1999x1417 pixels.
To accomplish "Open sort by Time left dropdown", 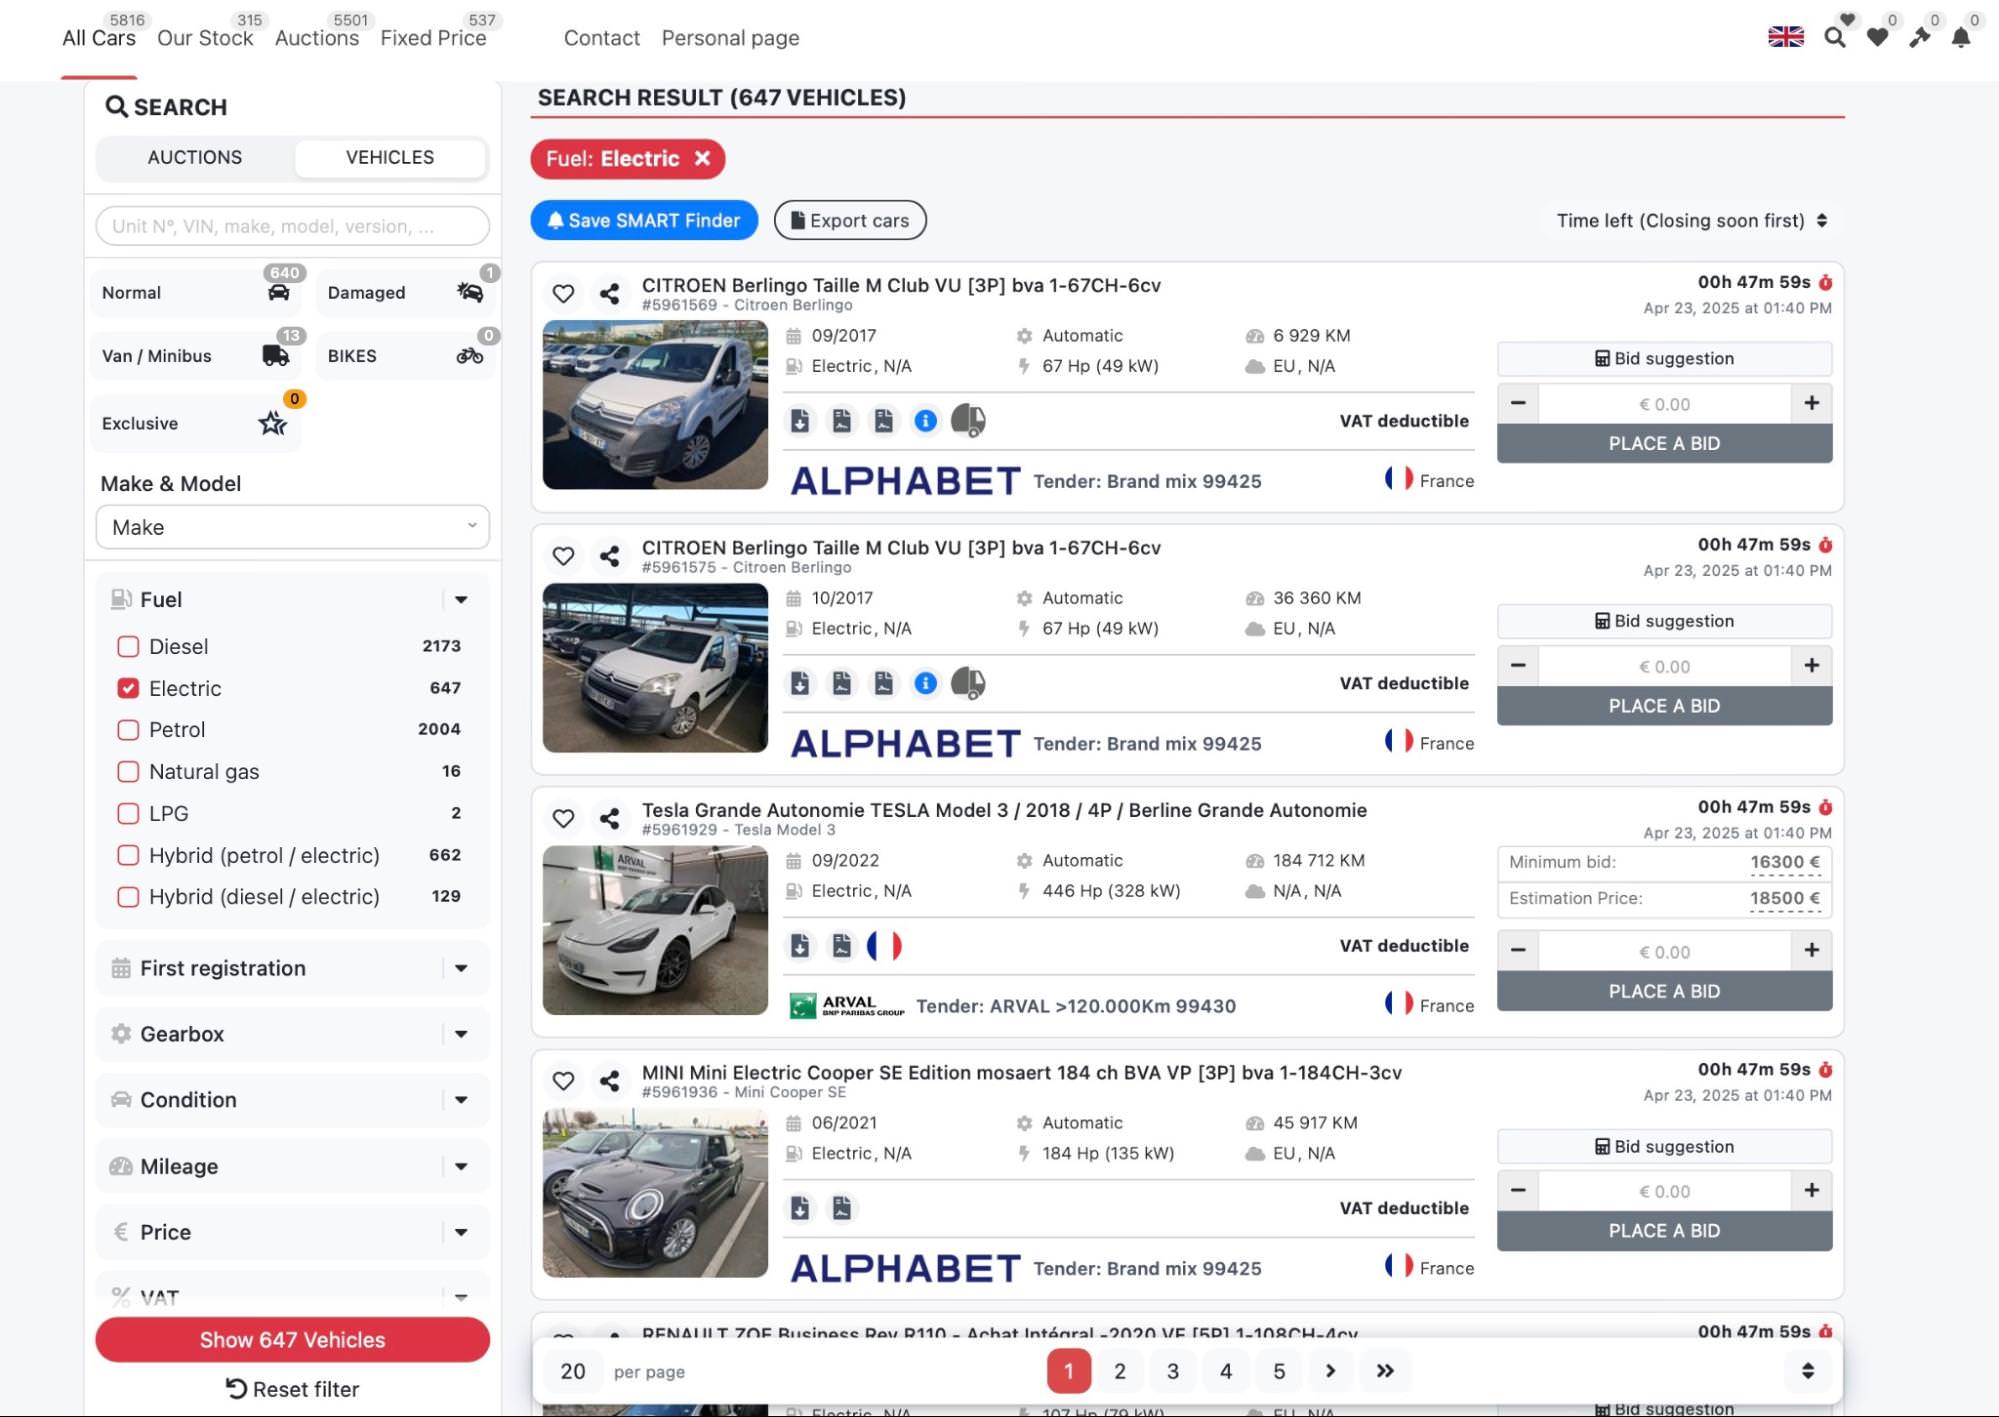I will 1691,220.
